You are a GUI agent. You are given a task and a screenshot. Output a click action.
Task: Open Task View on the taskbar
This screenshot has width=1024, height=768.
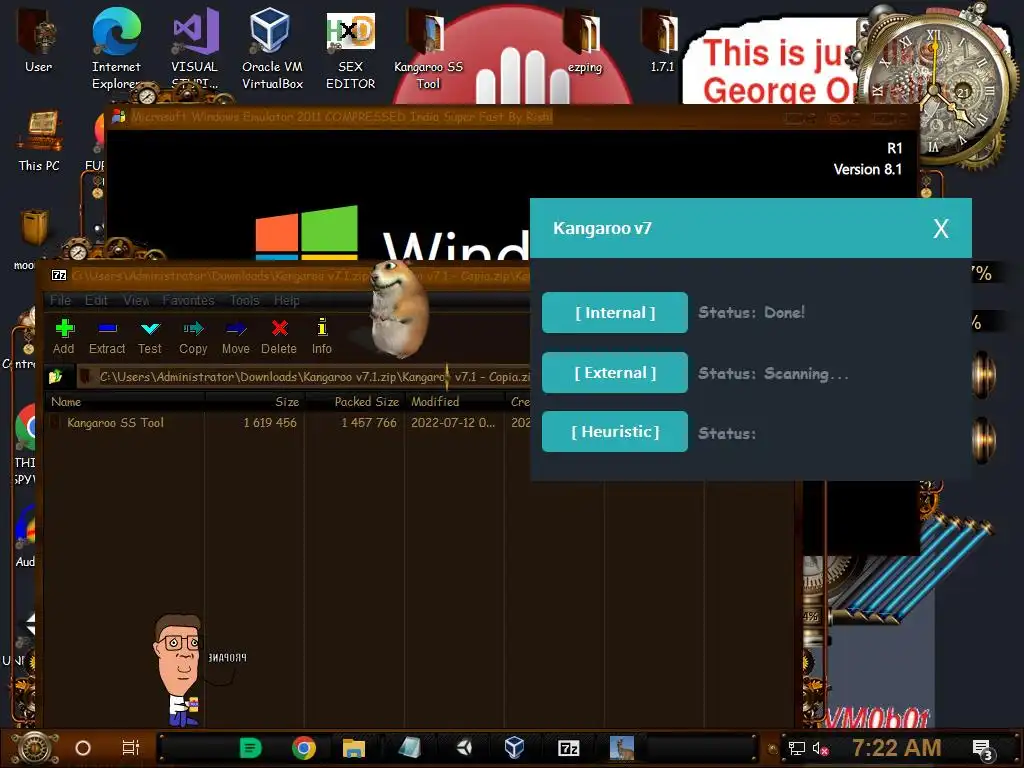point(131,748)
